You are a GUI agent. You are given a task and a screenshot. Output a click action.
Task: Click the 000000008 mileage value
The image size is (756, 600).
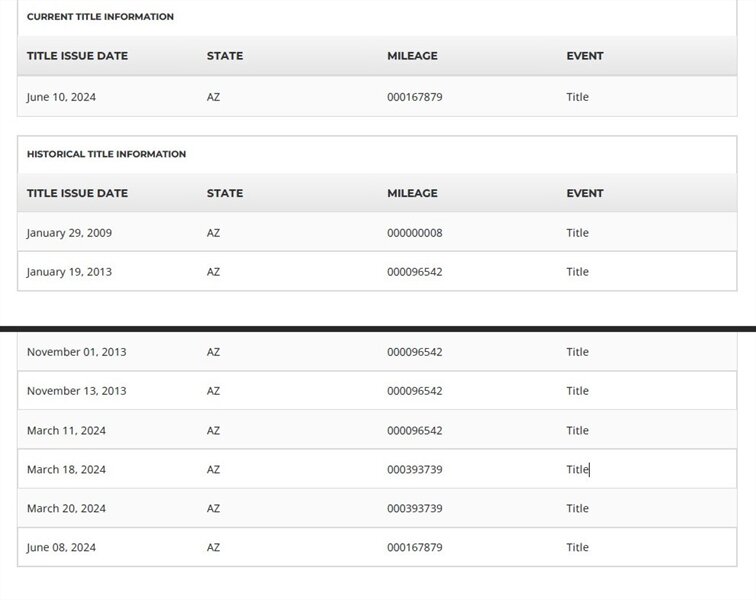tap(414, 233)
